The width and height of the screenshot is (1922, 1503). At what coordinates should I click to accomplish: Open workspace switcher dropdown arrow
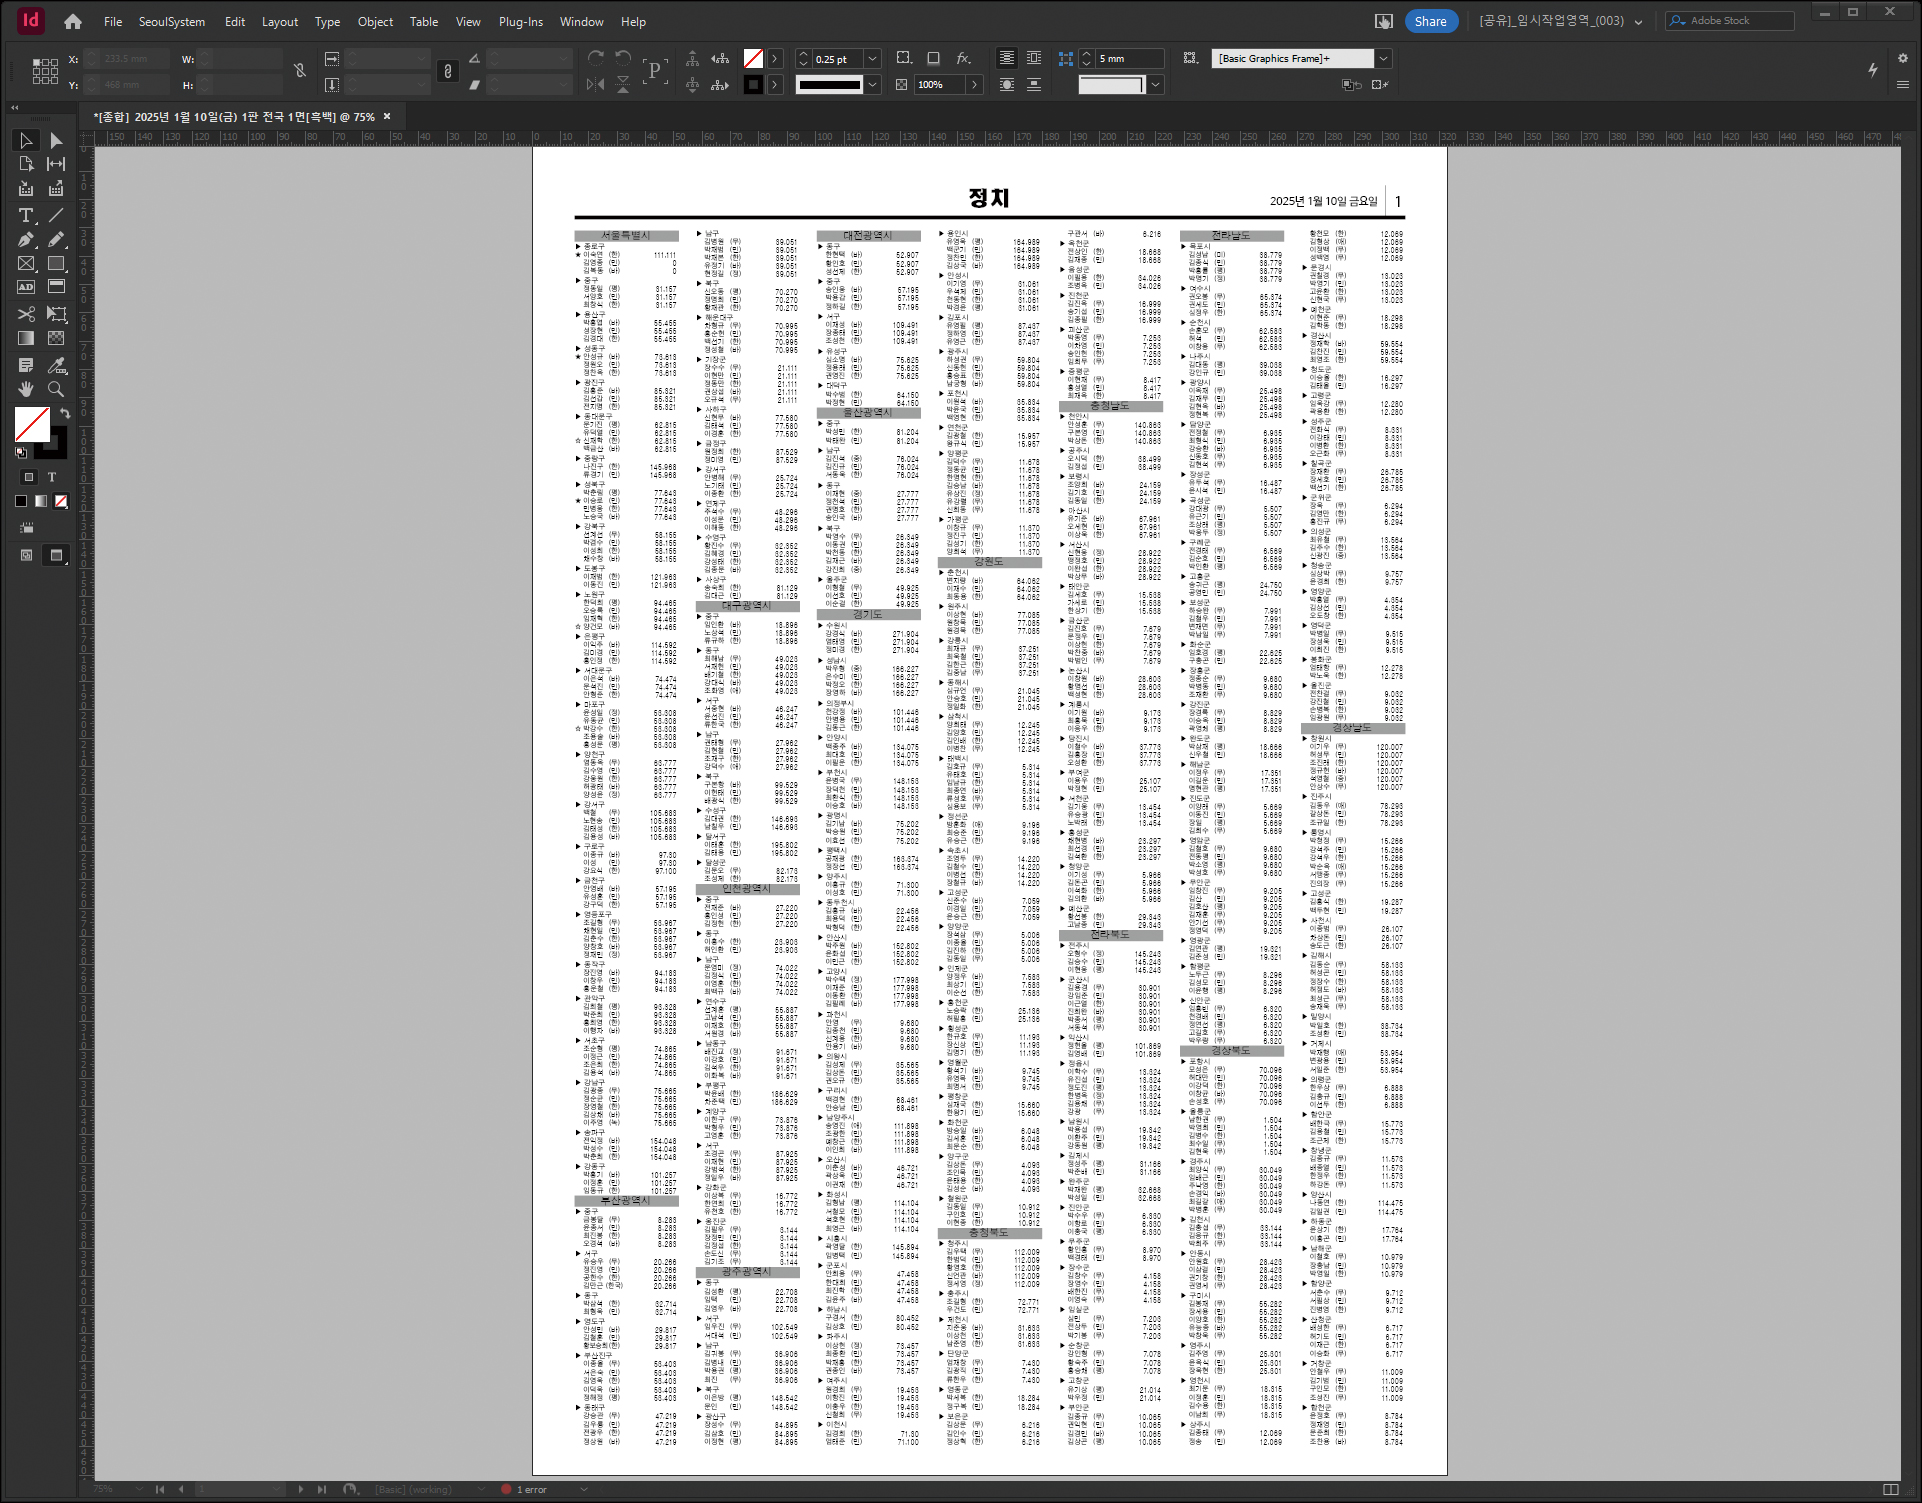[x=1638, y=22]
